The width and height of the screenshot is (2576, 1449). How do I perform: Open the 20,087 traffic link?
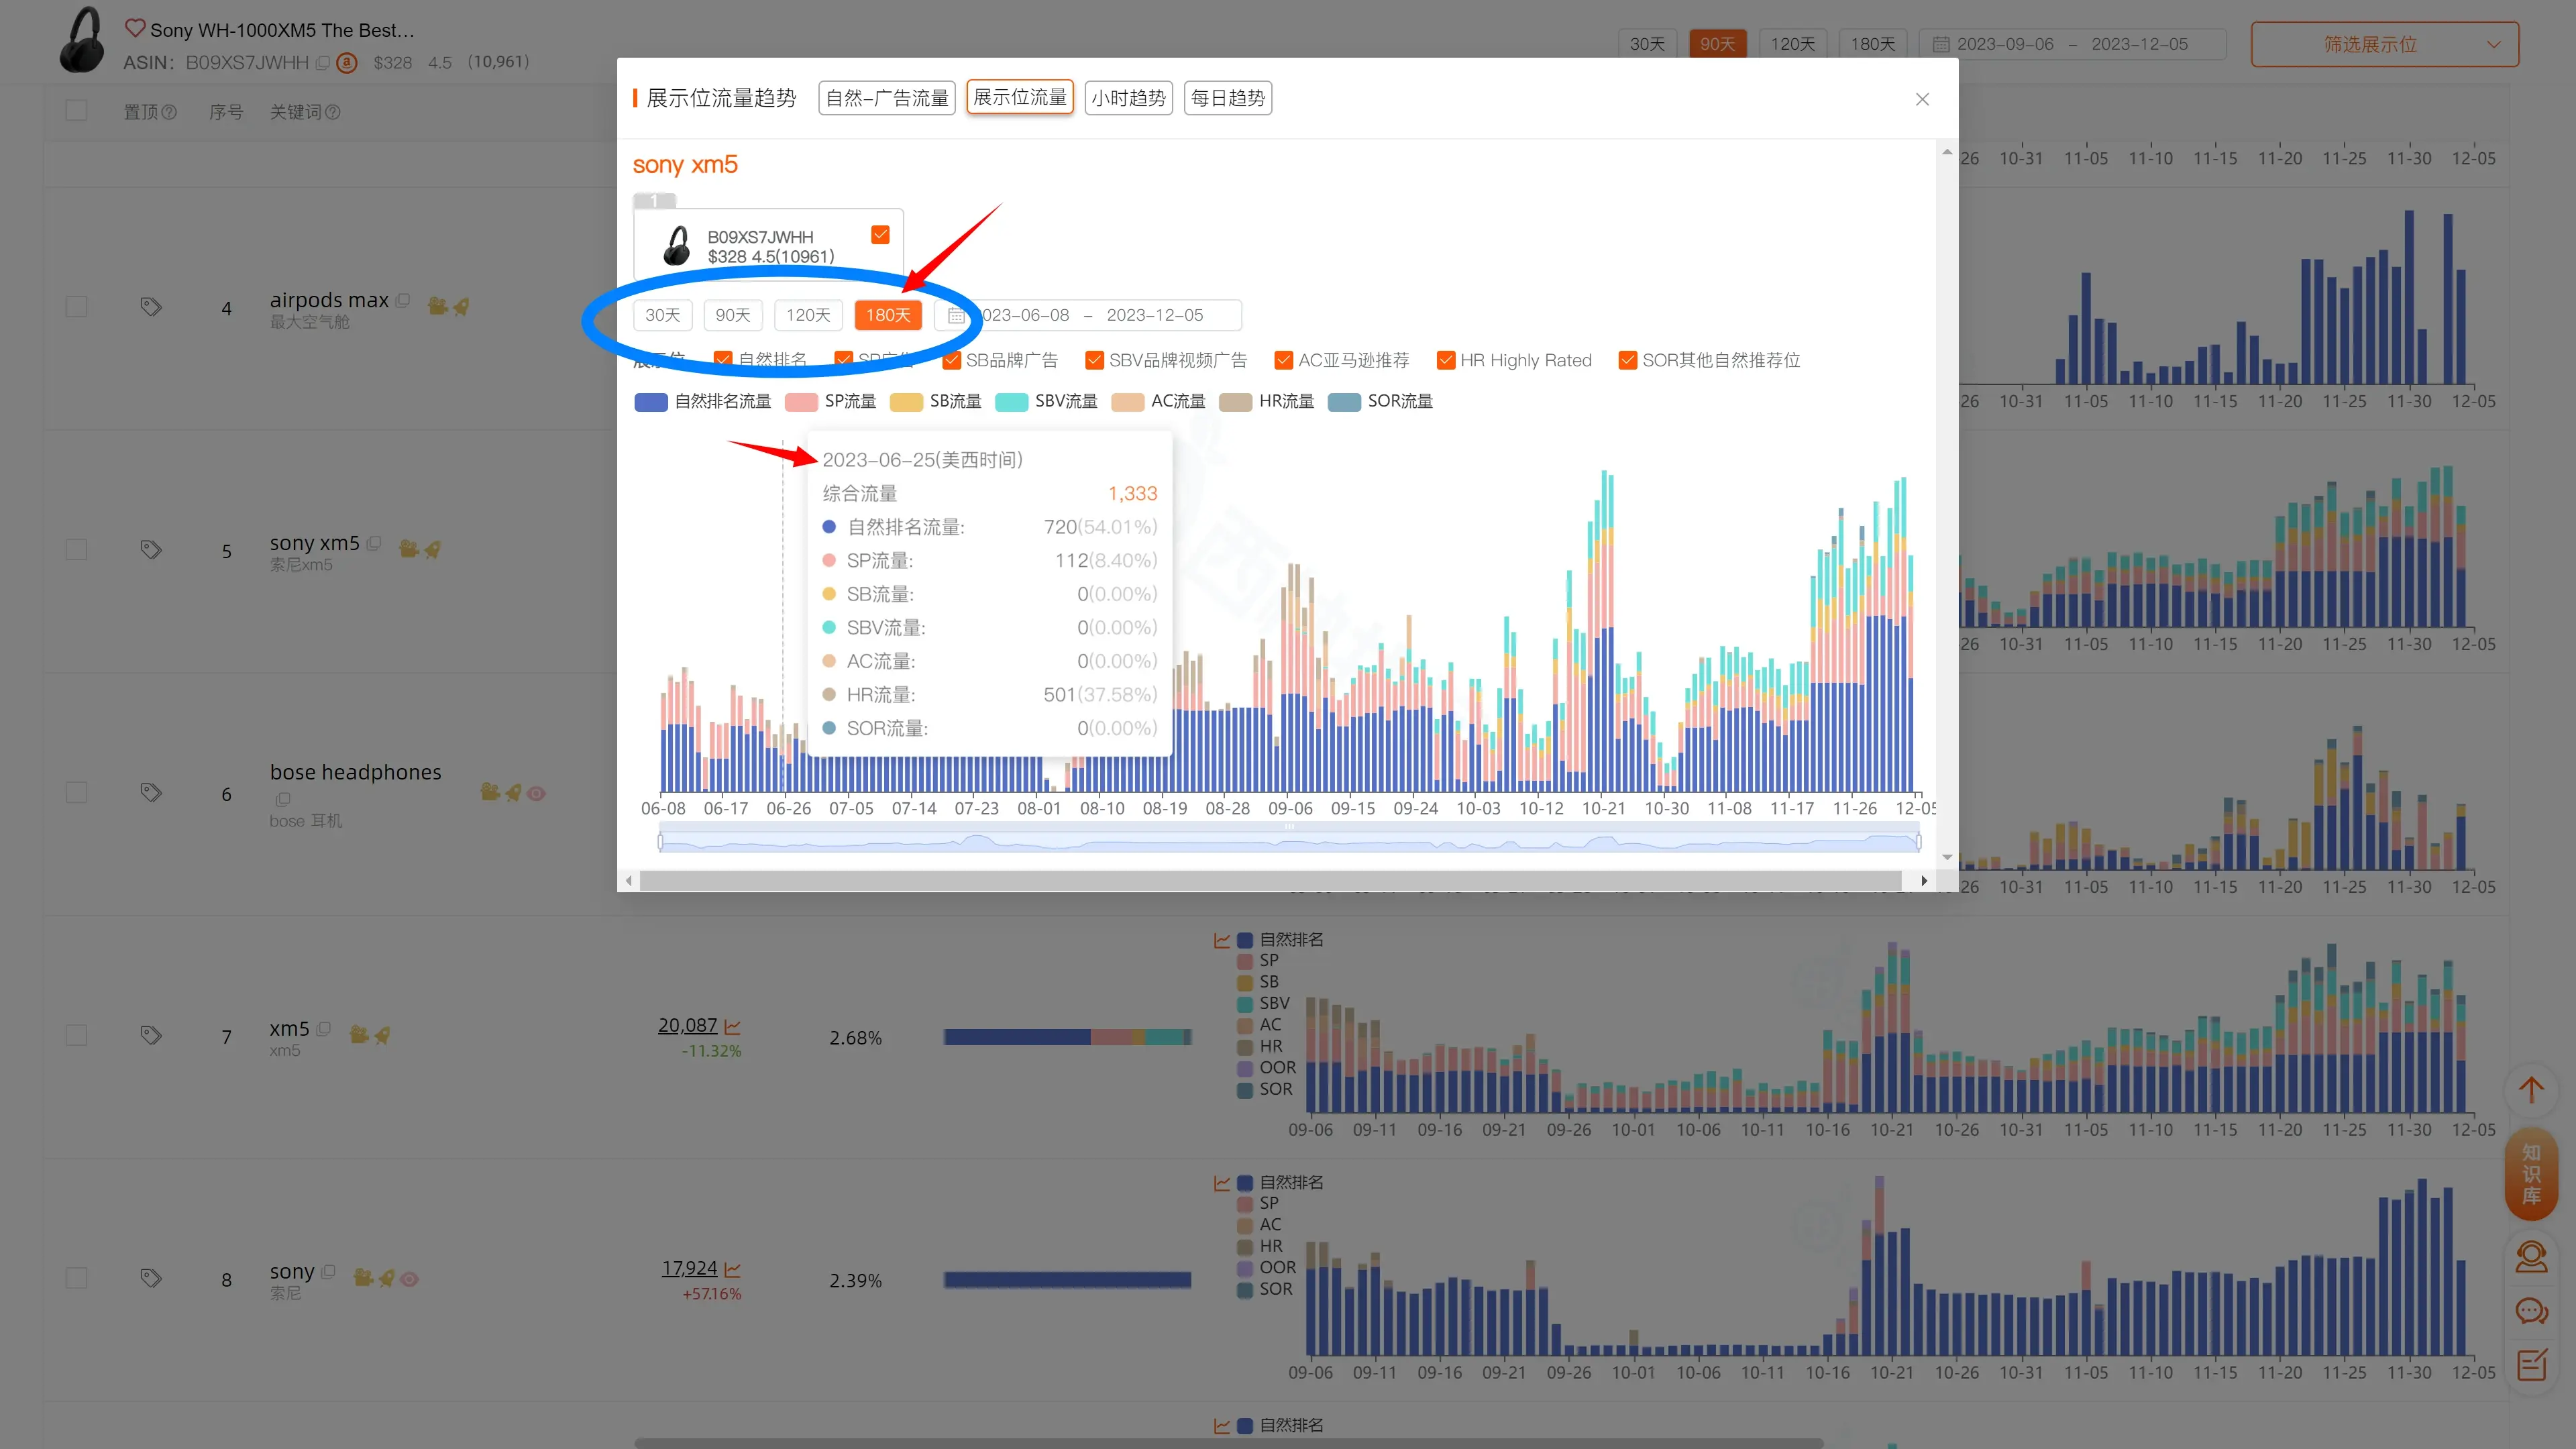pos(687,1025)
